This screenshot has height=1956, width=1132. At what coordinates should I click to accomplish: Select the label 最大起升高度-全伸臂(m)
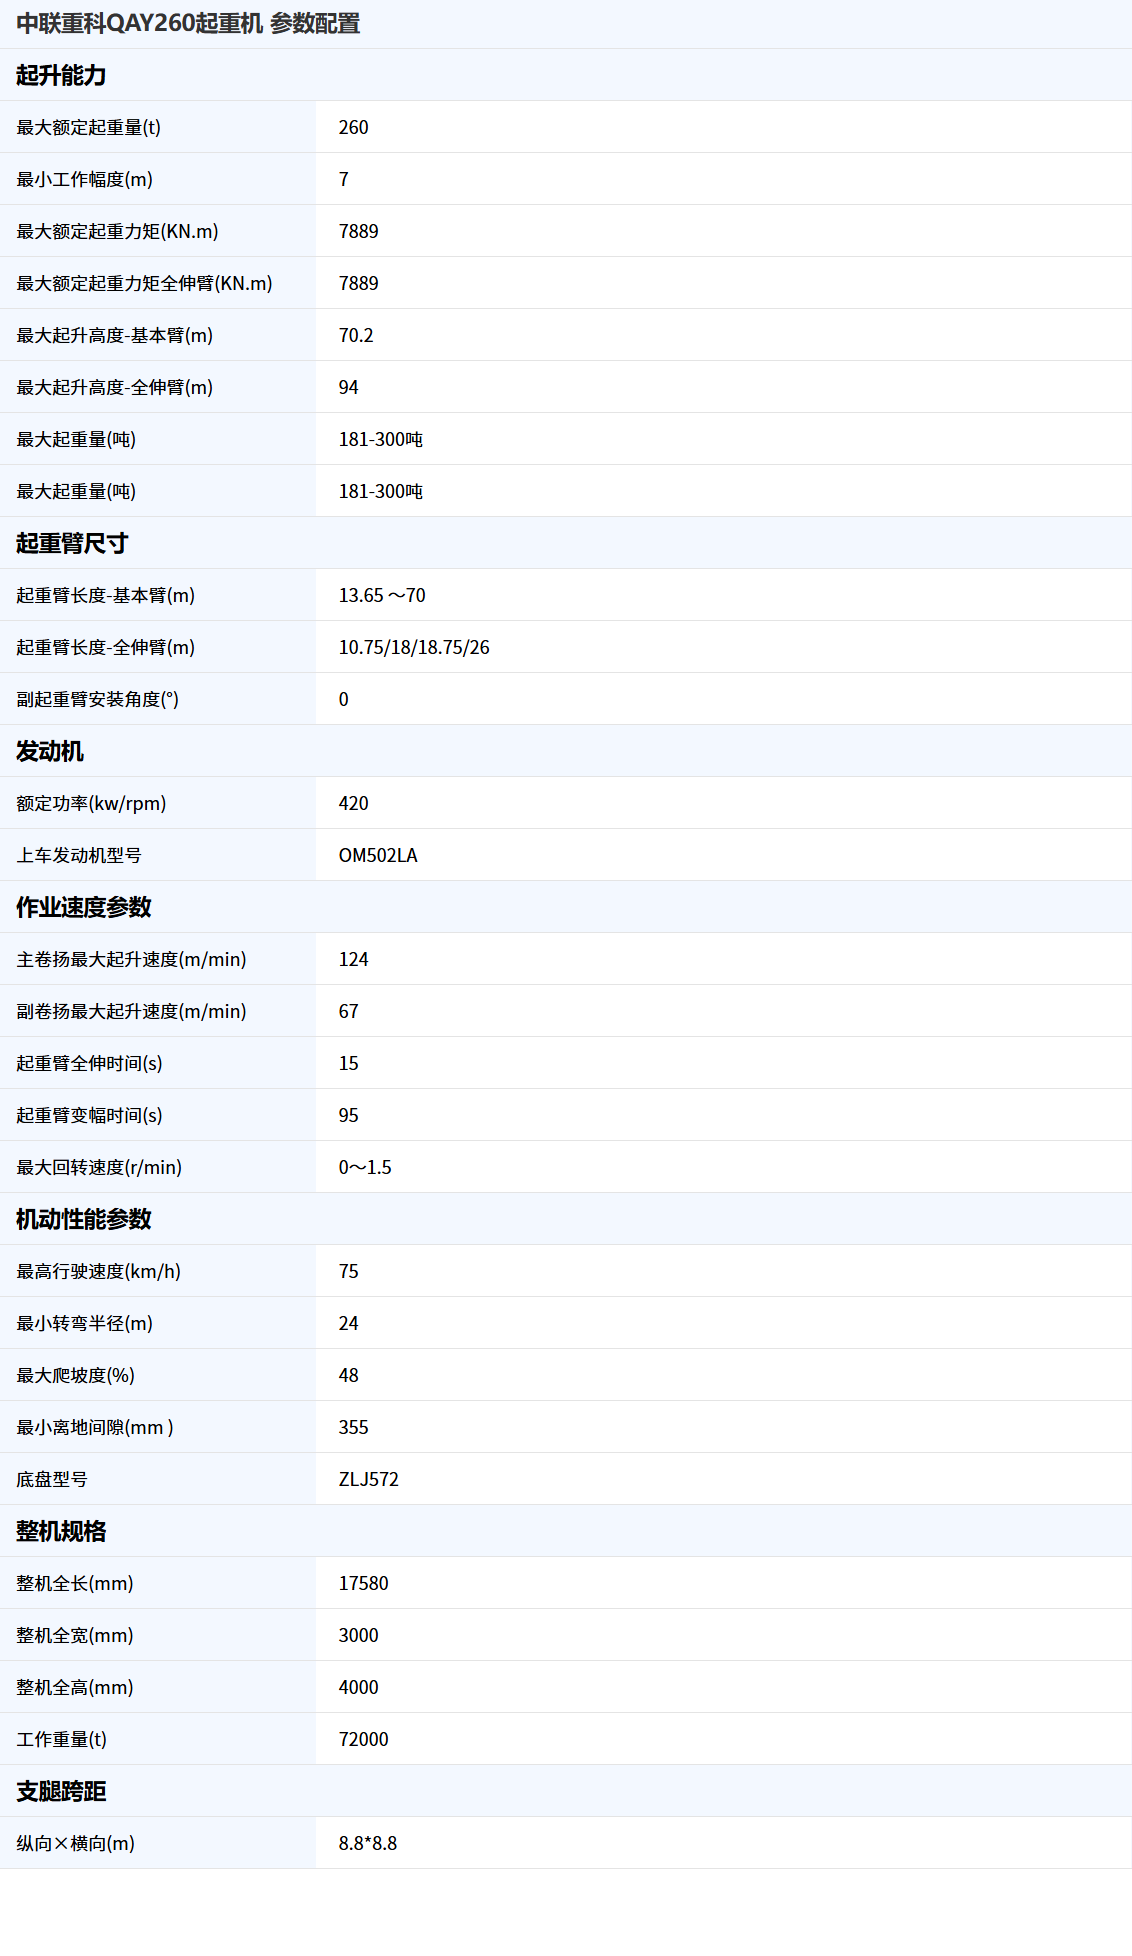115,387
